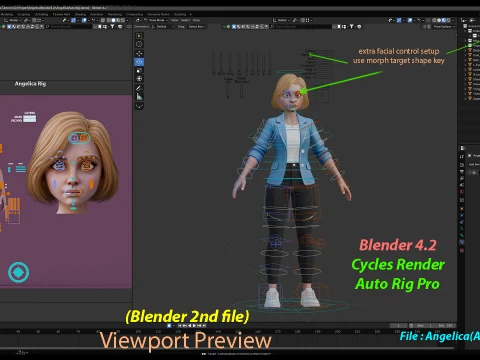Image resolution: width=480 pixels, height=360 pixels.
Task: Click the timeline current frame field
Action: coord(398,325)
